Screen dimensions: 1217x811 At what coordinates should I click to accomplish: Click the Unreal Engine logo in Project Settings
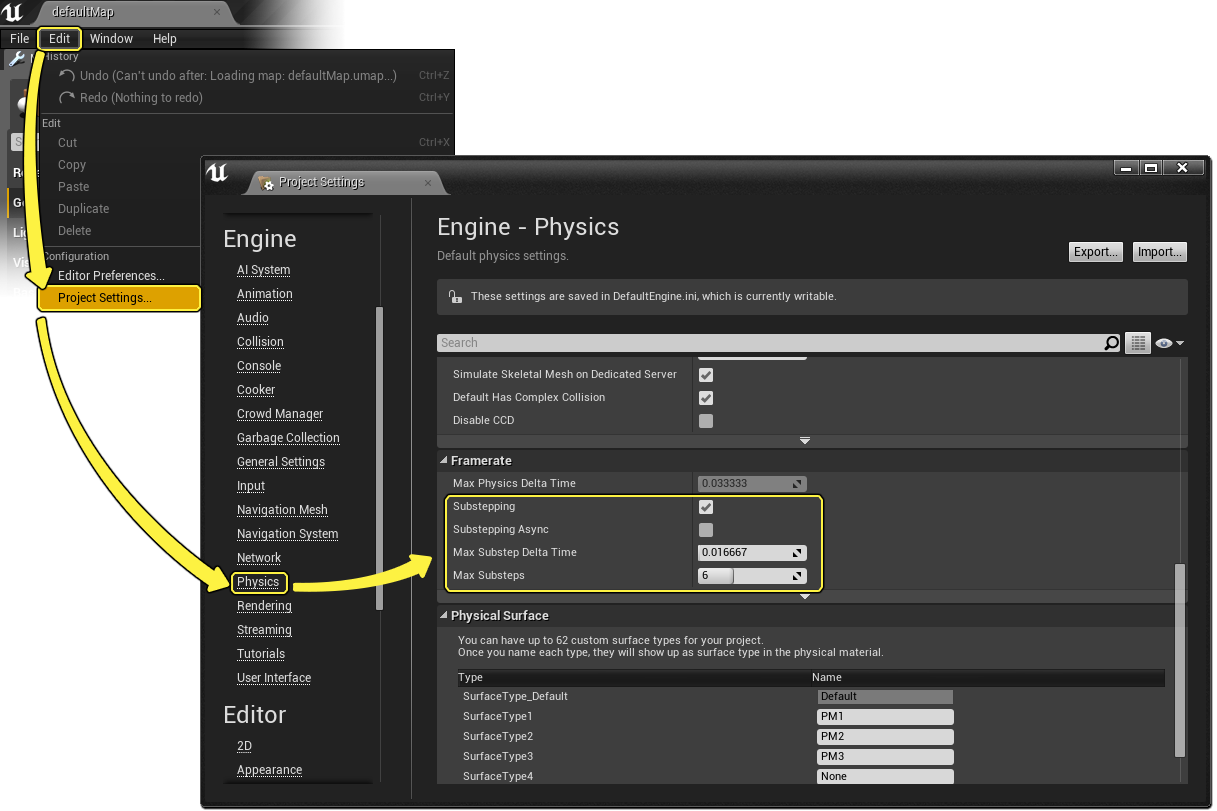pos(217,174)
